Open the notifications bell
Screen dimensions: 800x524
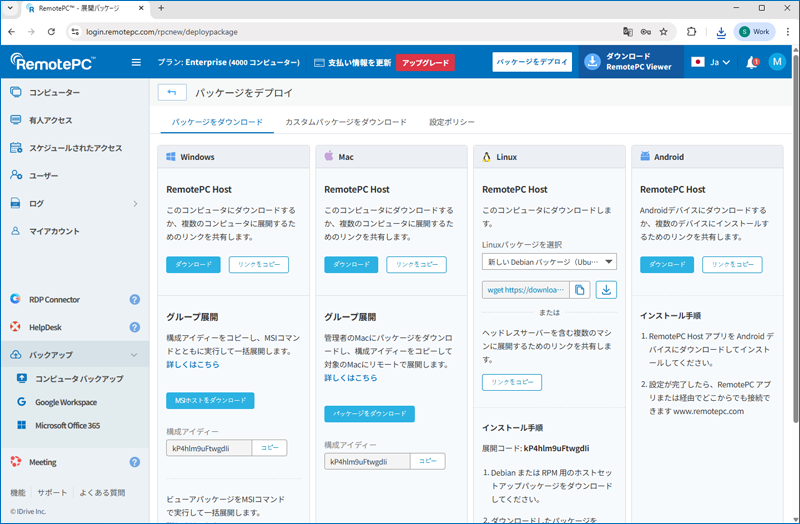[x=752, y=62]
